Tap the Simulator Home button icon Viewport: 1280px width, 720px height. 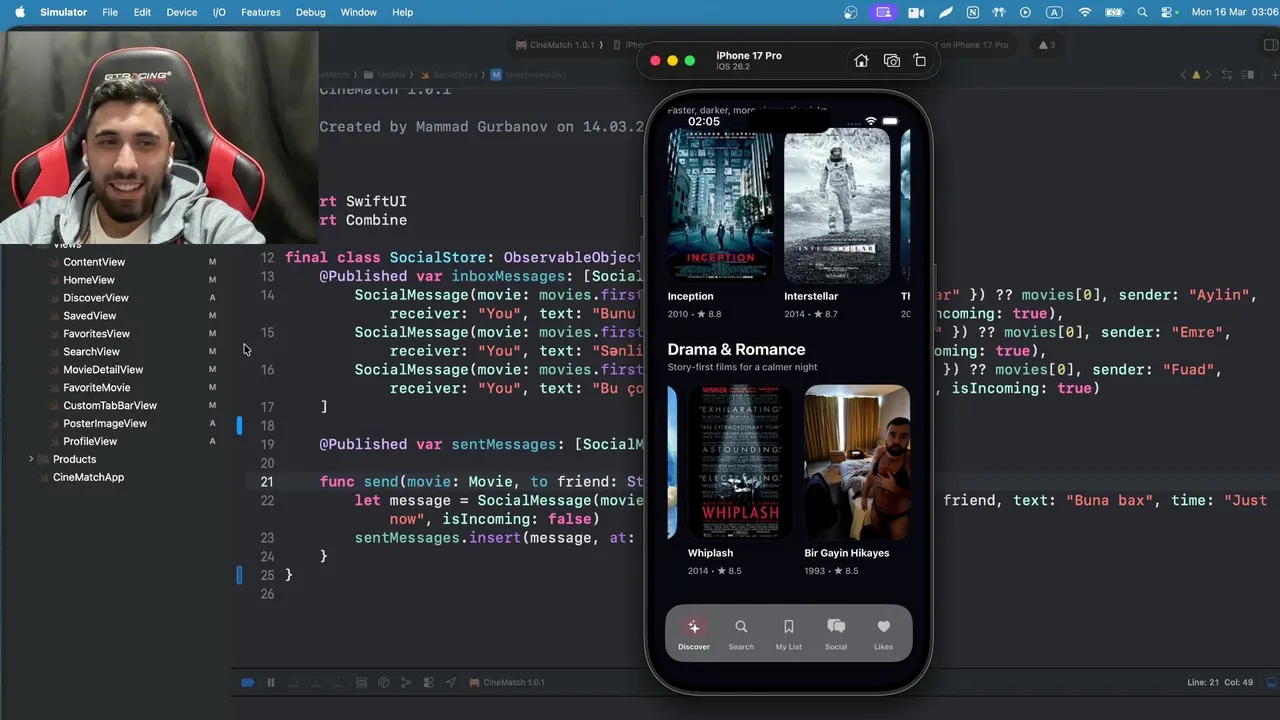point(861,61)
